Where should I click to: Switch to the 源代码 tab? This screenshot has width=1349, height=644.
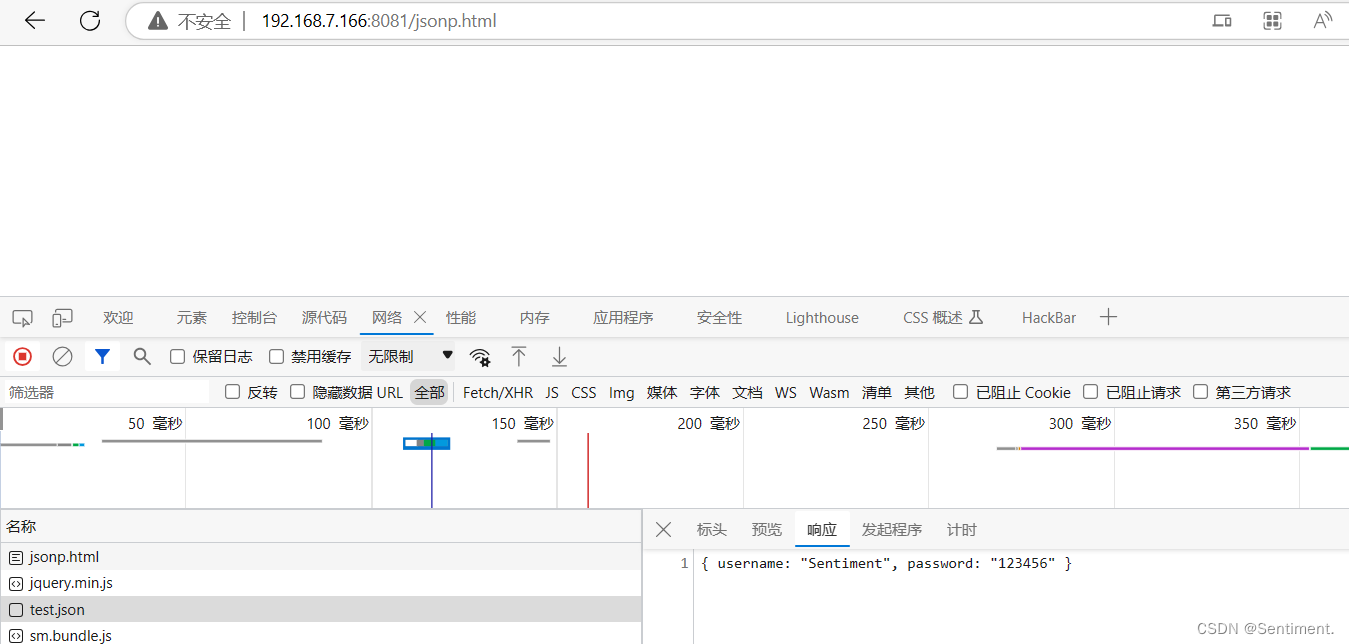tap(324, 318)
